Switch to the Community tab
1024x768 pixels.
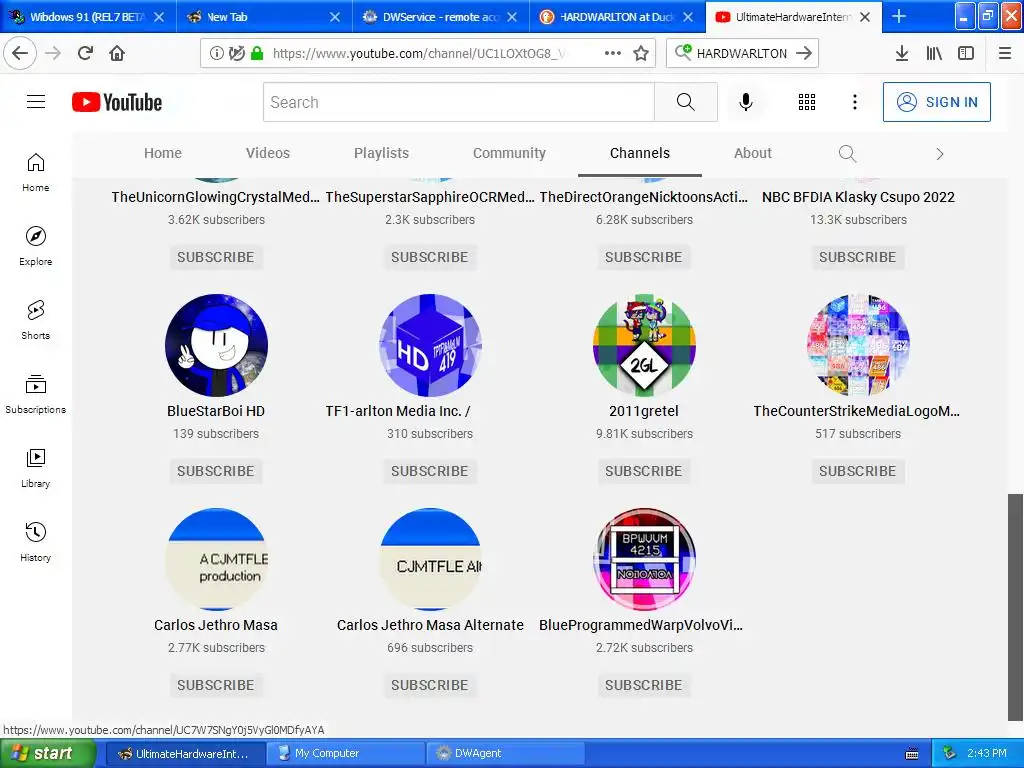pyautogui.click(x=509, y=153)
